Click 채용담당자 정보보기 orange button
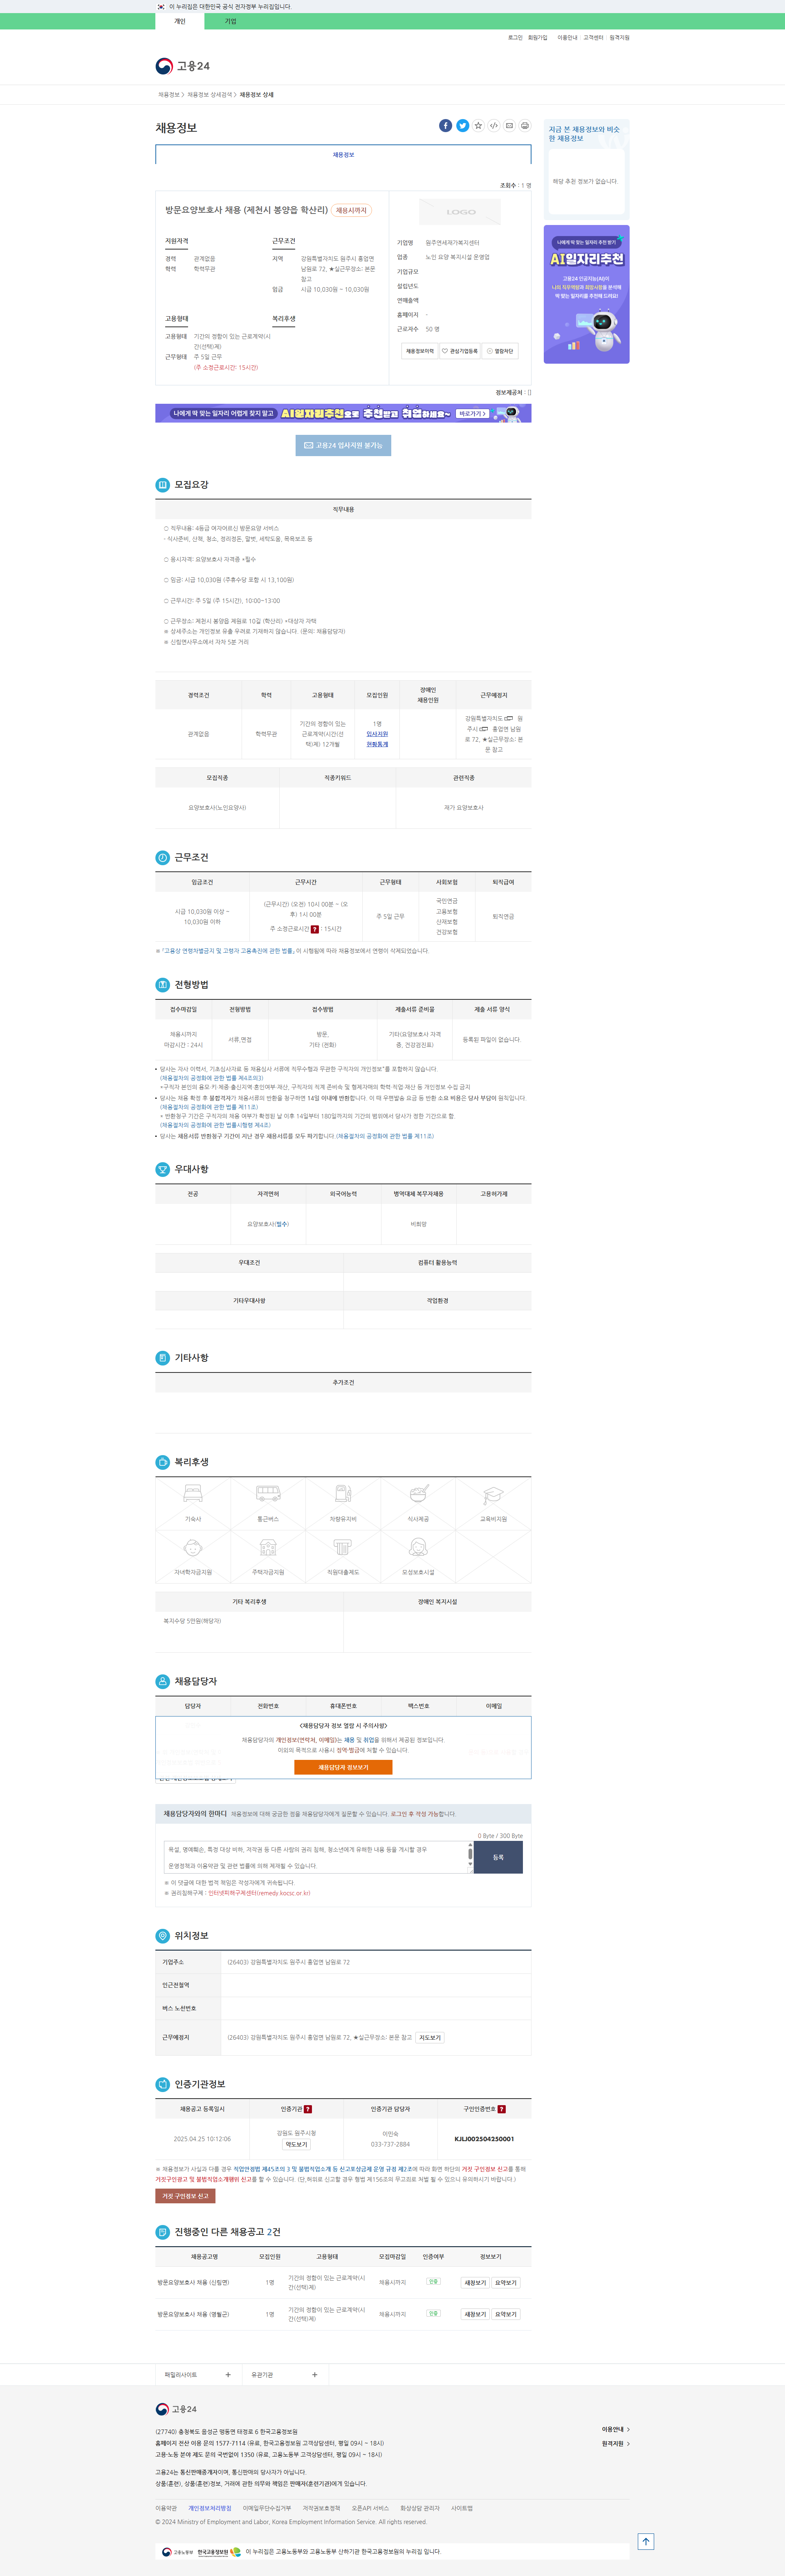The height and width of the screenshot is (2576, 785). 343,1767
